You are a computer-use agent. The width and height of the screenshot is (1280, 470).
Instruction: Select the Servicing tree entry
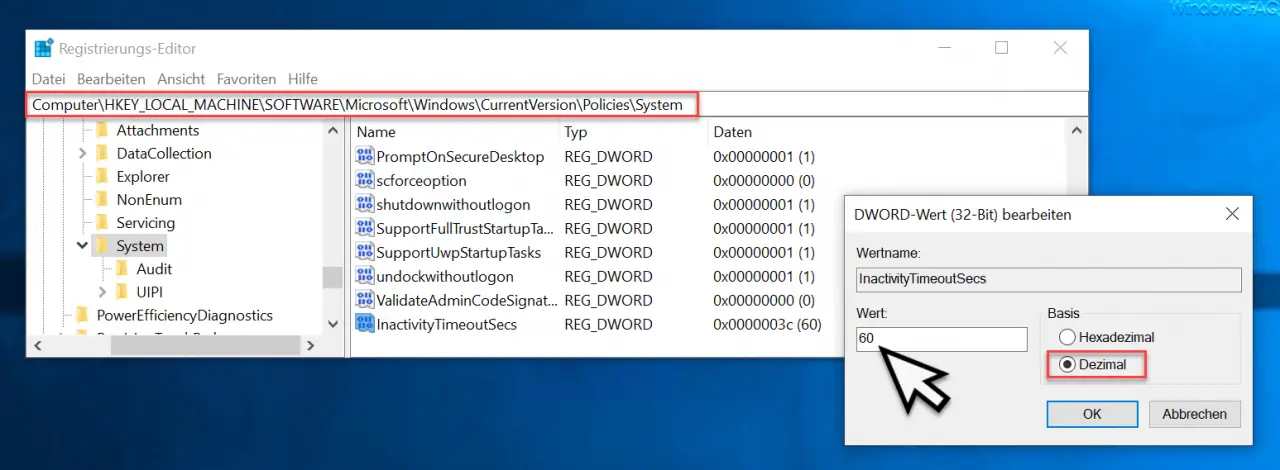pyautogui.click(x=145, y=222)
